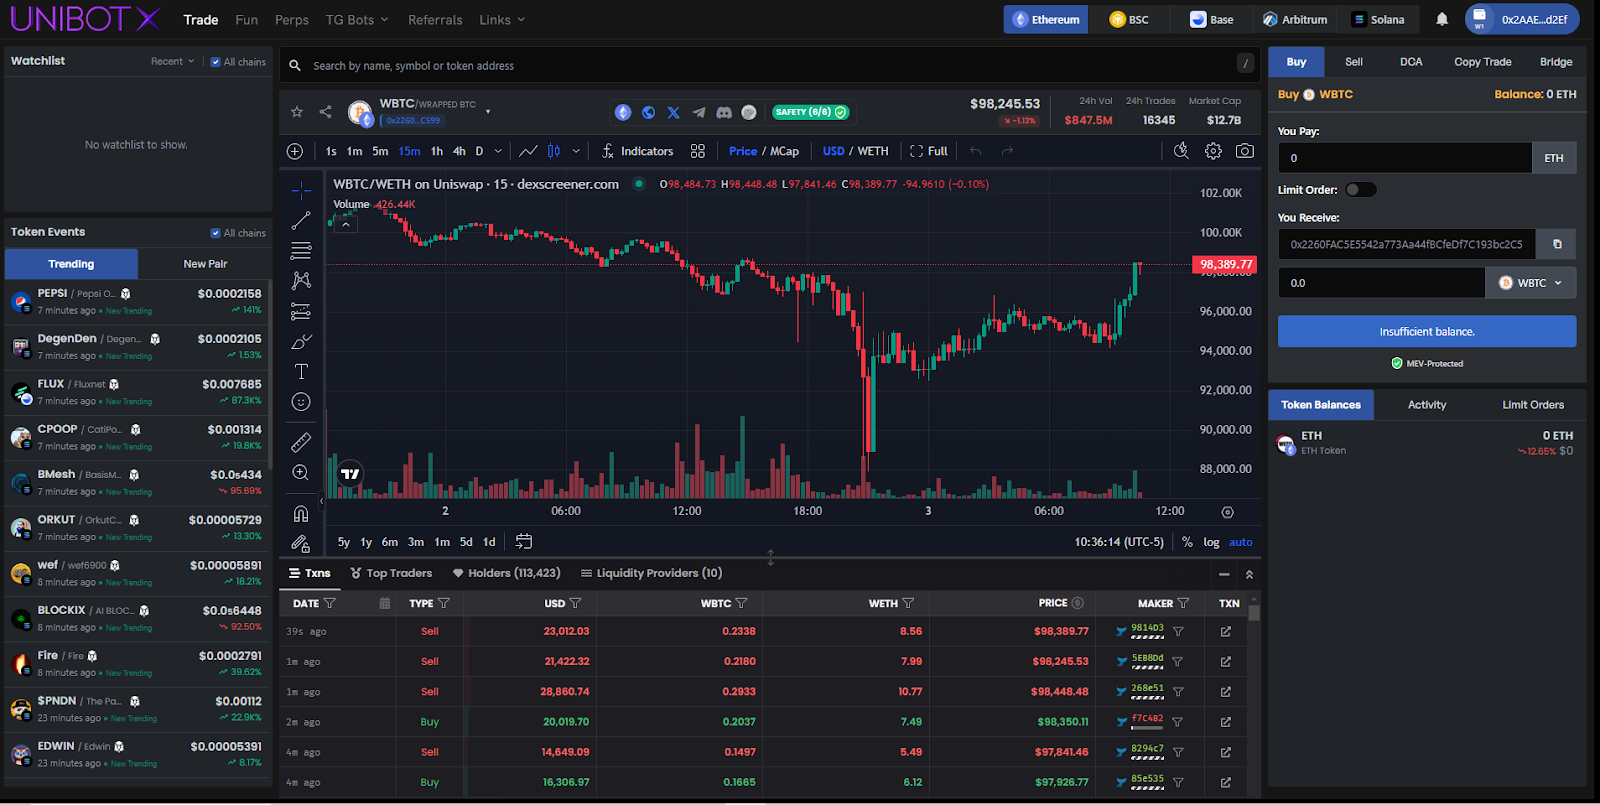This screenshot has width=1600, height=805.
Task: Switch chart to MCap view
Action: click(x=784, y=151)
